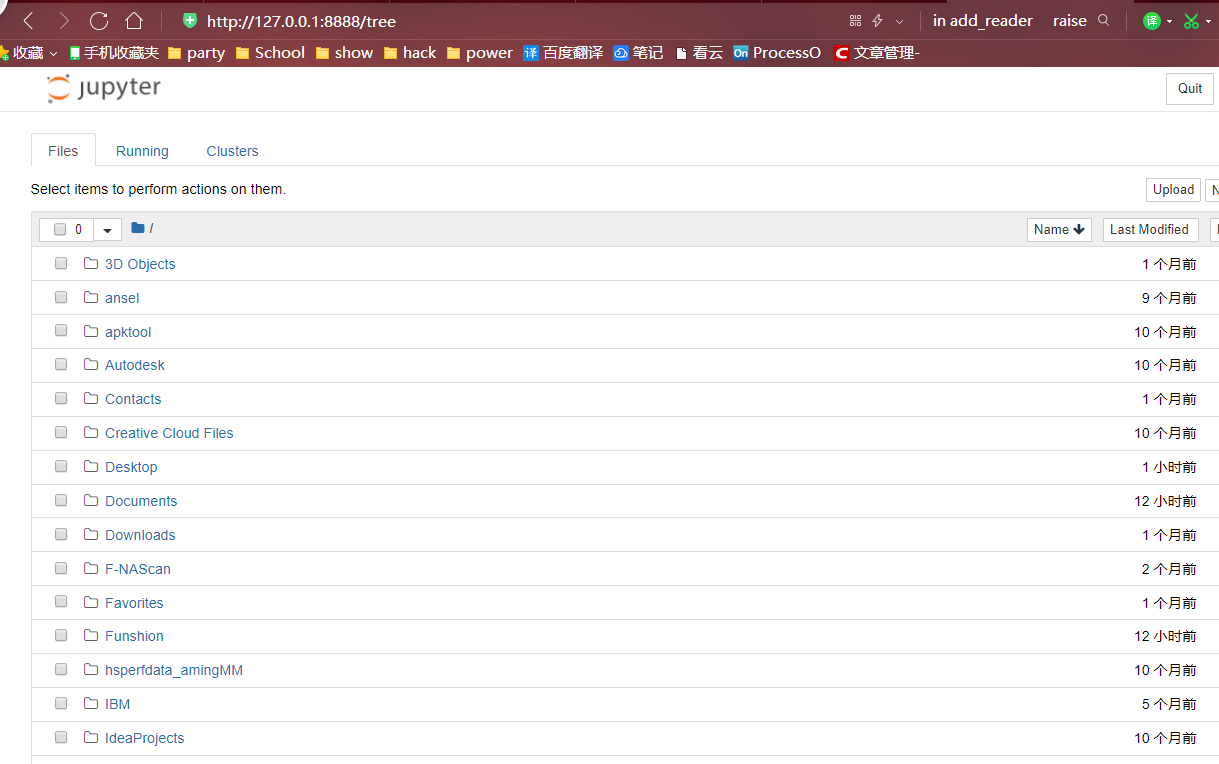
Task: Open the hsperfdata_amingMM folder
Action: coord(174,670)
